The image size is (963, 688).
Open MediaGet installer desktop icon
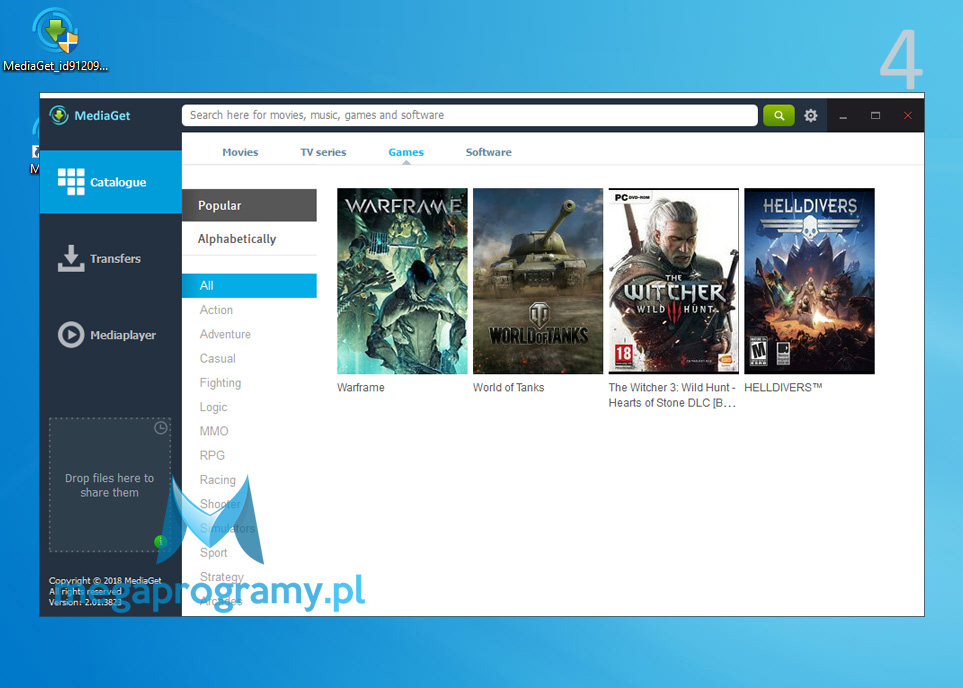(x=56, y=39)
